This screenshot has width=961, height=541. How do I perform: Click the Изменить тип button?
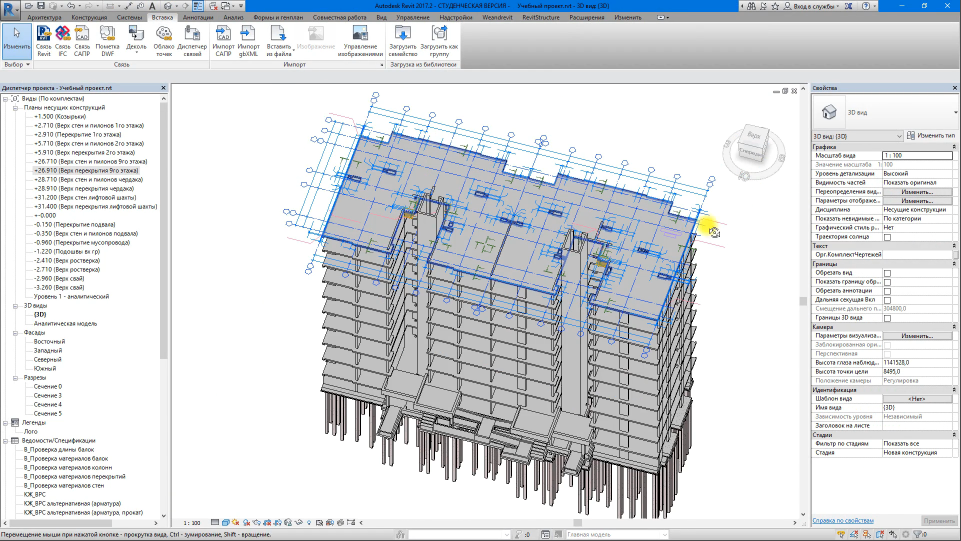[931, 135]
